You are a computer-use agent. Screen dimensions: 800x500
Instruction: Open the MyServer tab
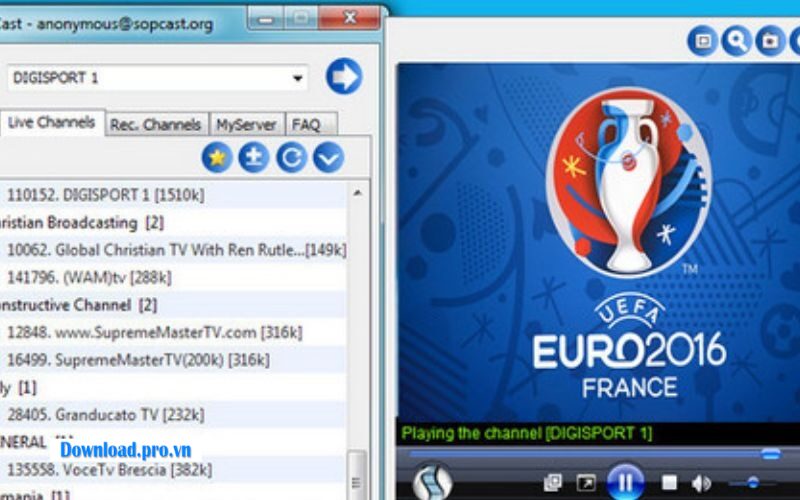point(246,124)
